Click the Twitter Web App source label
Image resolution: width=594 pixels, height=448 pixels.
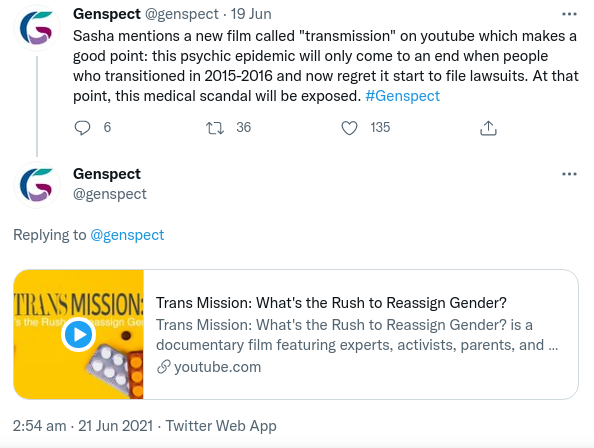[221, 426]
